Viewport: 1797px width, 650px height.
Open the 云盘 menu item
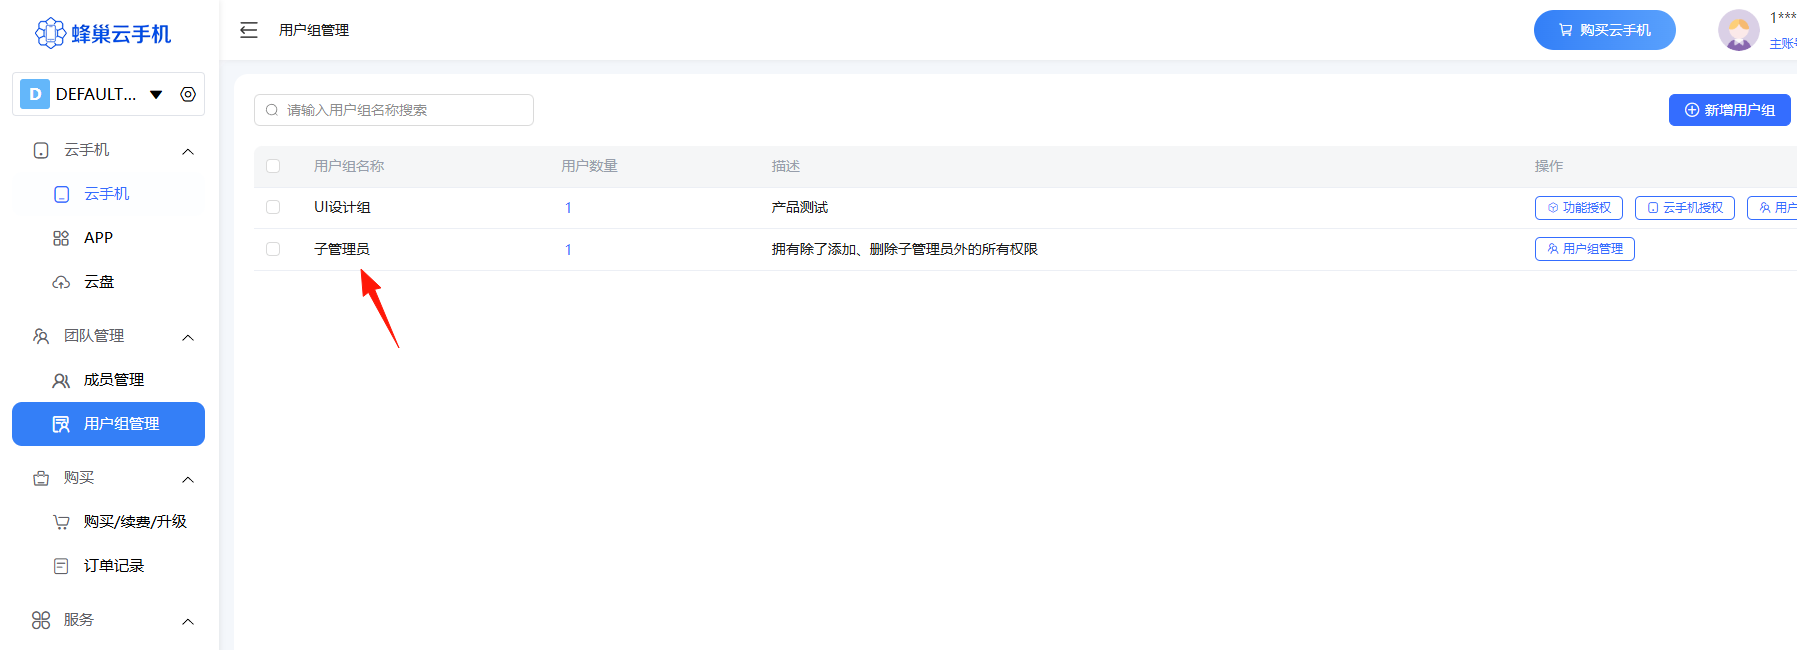[x=108, y=282]
